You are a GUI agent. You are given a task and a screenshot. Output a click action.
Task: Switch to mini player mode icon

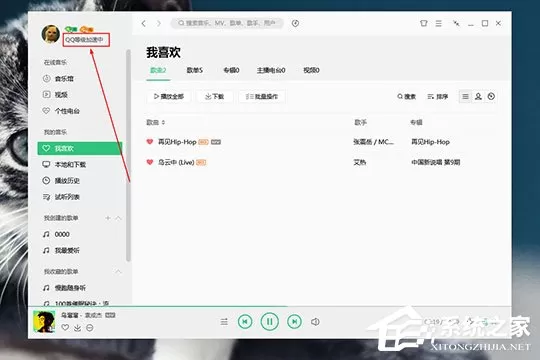pyautogui.click(x=456, y=23)
